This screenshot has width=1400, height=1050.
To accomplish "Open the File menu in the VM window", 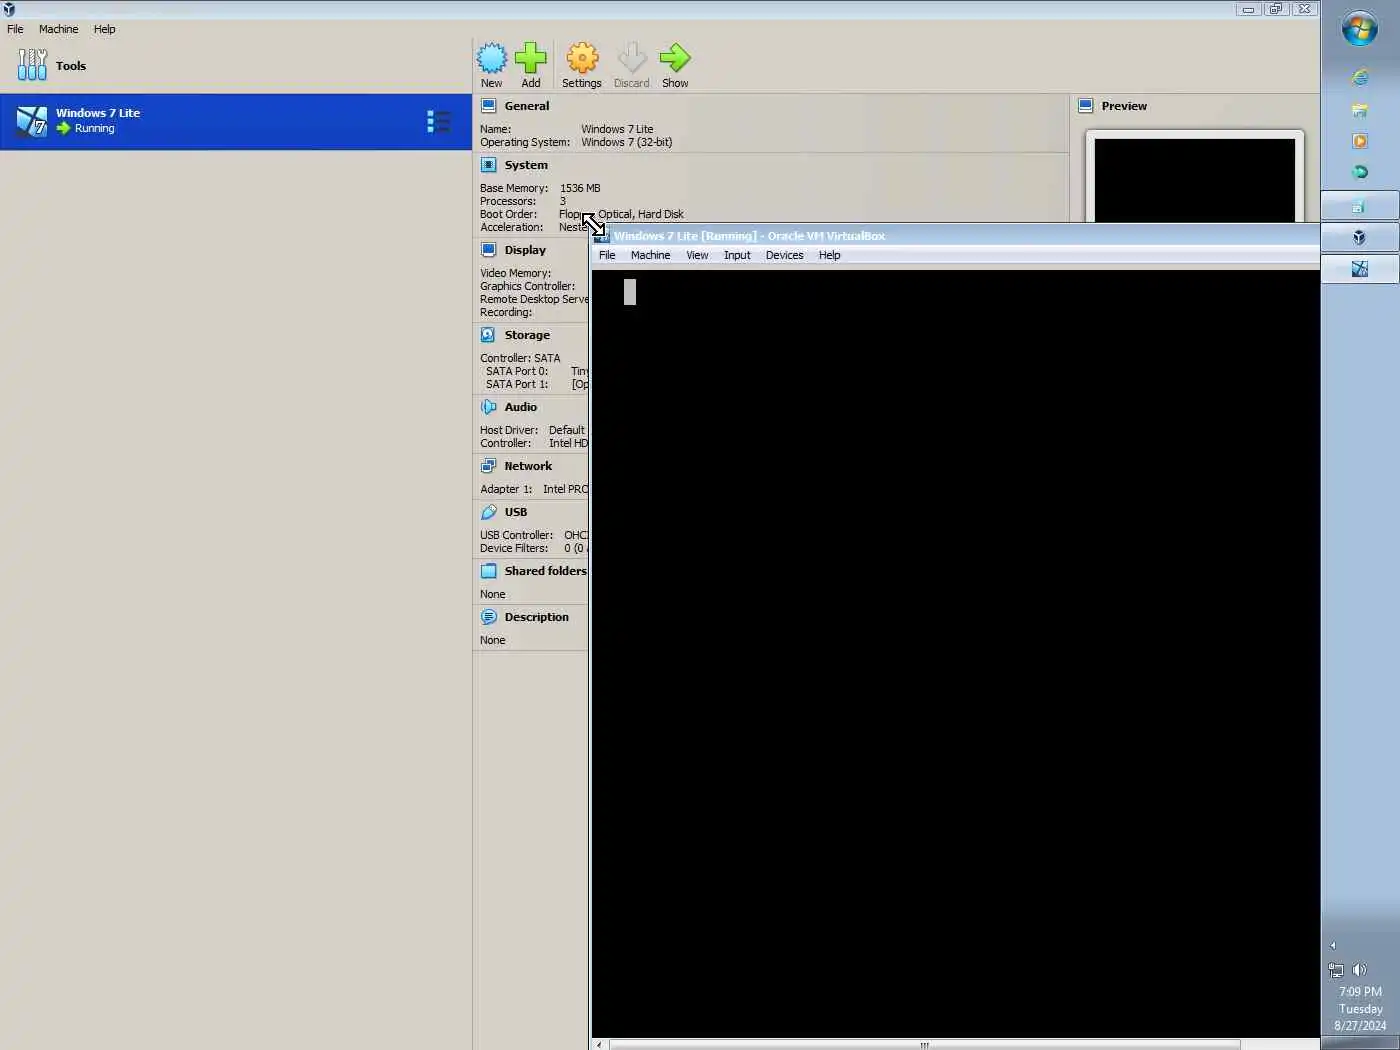I will click(607, 255).
